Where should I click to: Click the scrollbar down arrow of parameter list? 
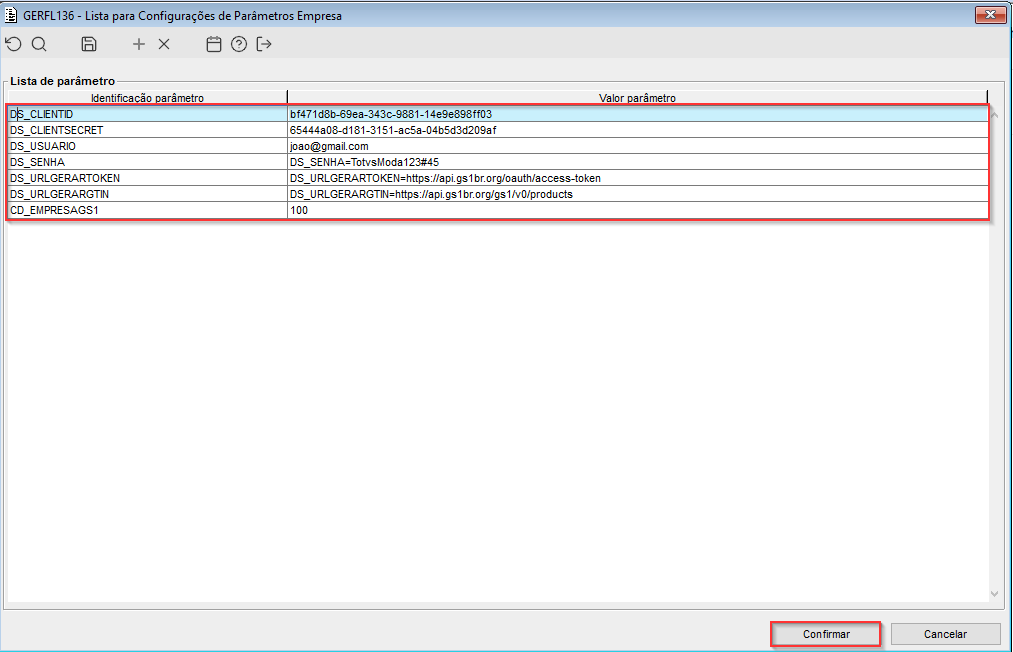[x=994, y=593]
